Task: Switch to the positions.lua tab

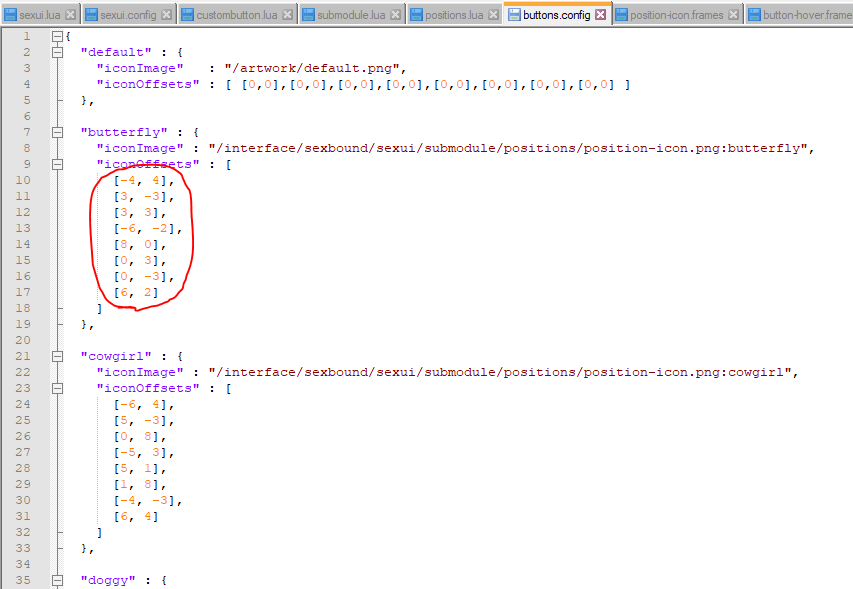Action: tap(454, 15)
